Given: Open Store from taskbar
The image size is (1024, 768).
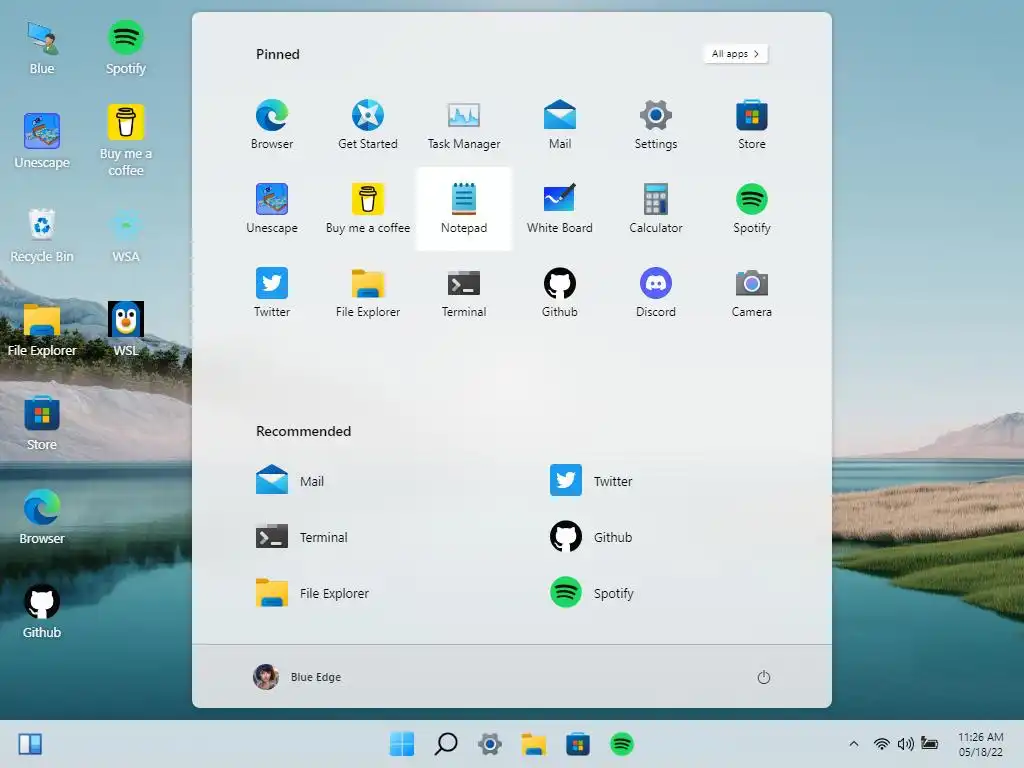Looking at the screenshot, I should (x=577, y=744).
